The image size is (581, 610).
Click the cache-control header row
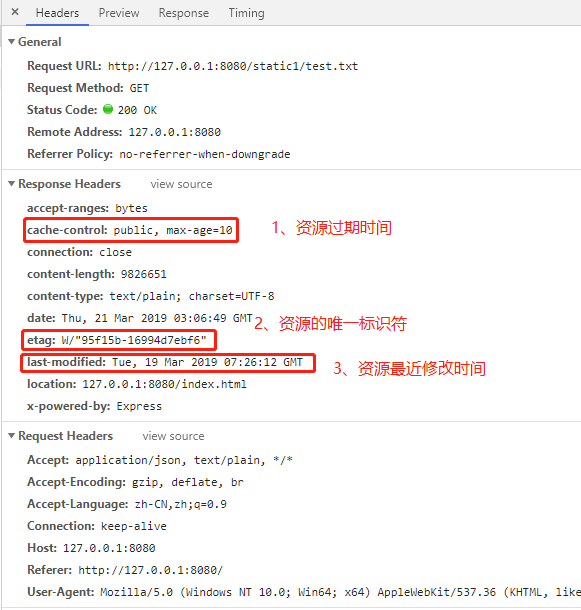click(130, 230)
